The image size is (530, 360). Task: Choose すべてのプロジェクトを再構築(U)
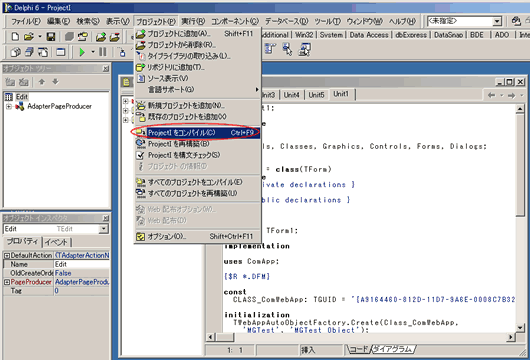pos(197,193)
